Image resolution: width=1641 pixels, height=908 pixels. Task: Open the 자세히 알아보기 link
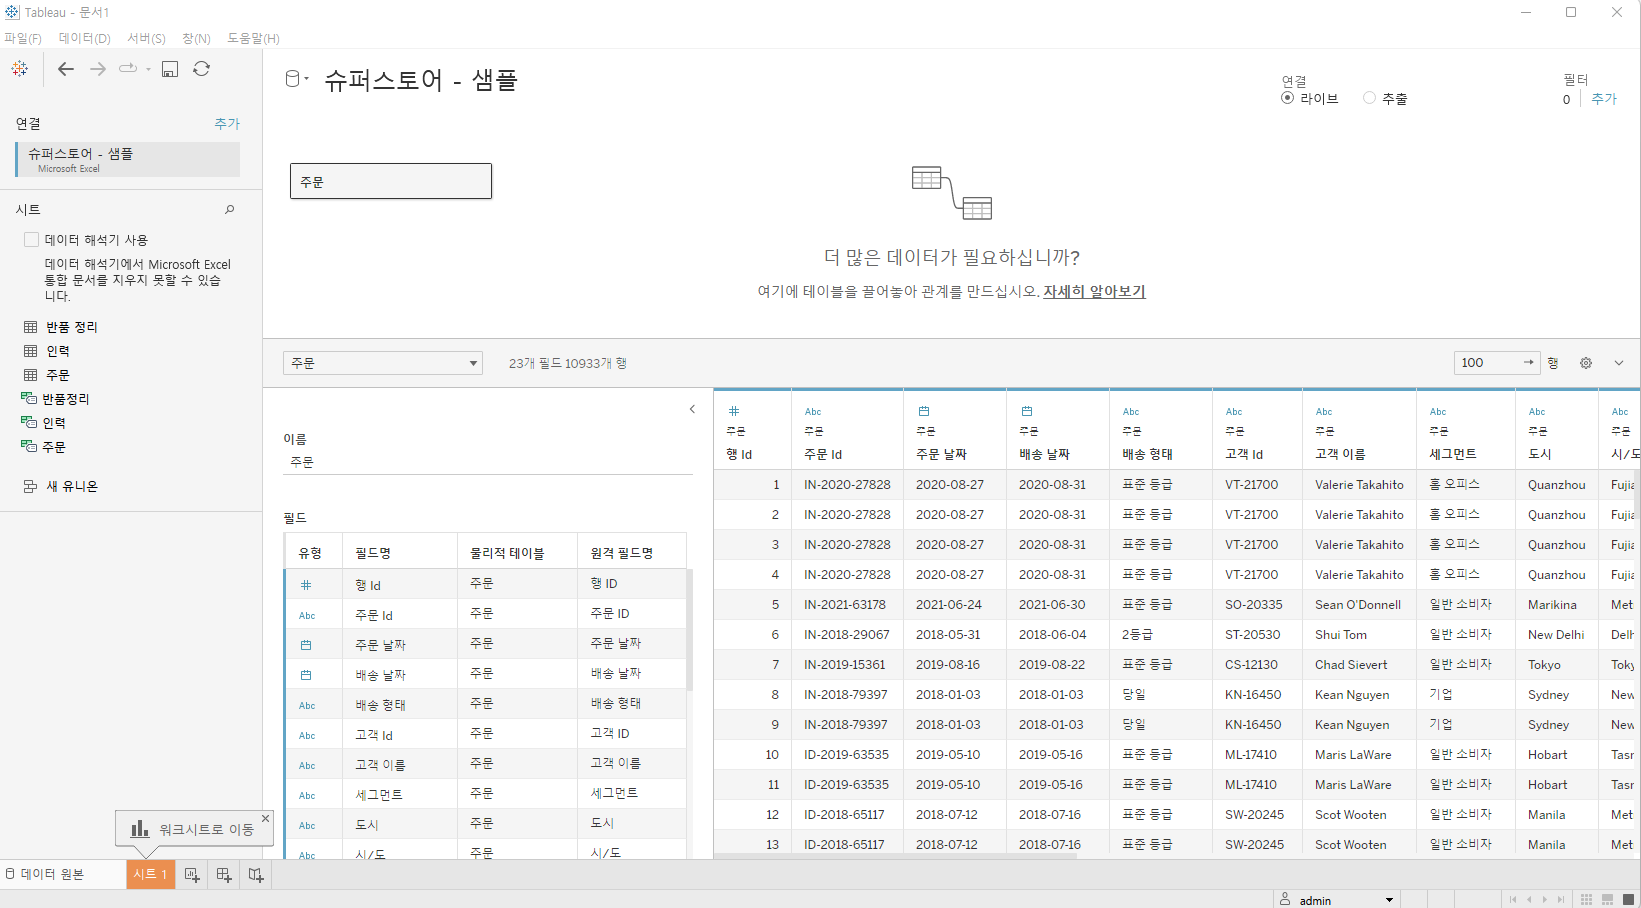pos(1094,291)
